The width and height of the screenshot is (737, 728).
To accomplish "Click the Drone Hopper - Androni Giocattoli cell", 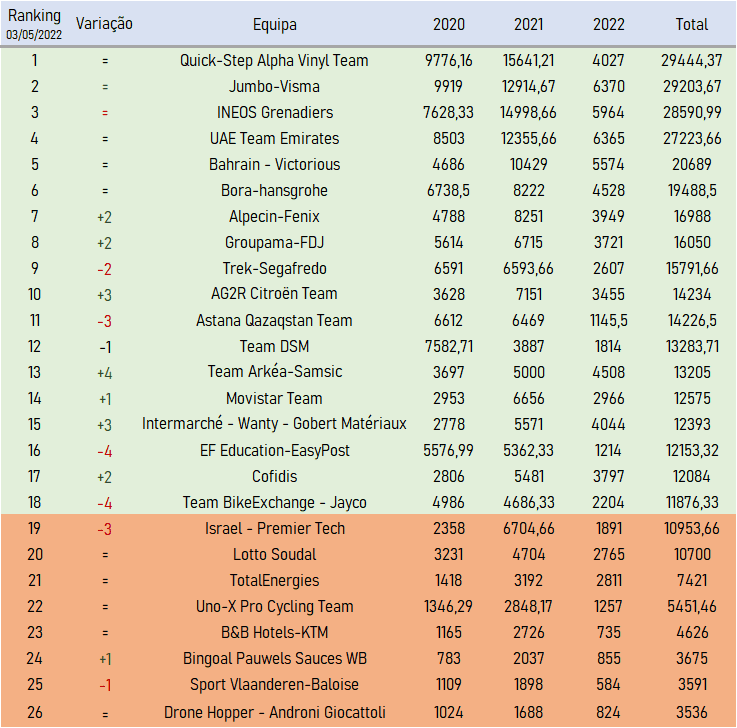I will (274, 712).
